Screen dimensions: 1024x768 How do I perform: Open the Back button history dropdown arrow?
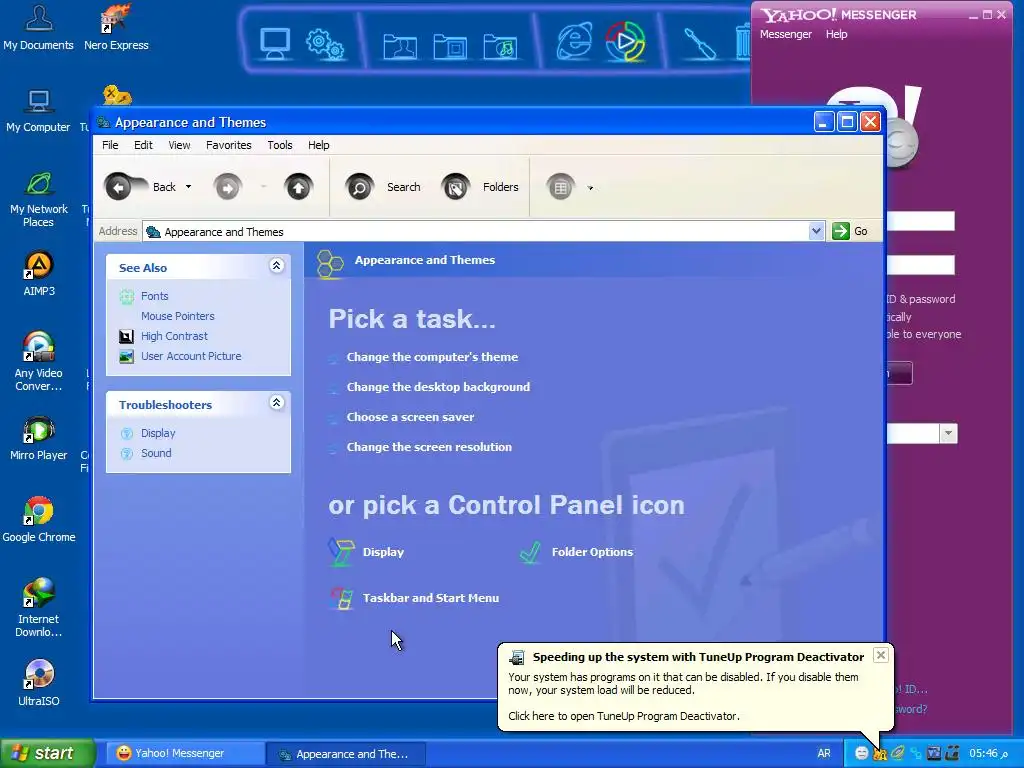click(x=188, y=187)
